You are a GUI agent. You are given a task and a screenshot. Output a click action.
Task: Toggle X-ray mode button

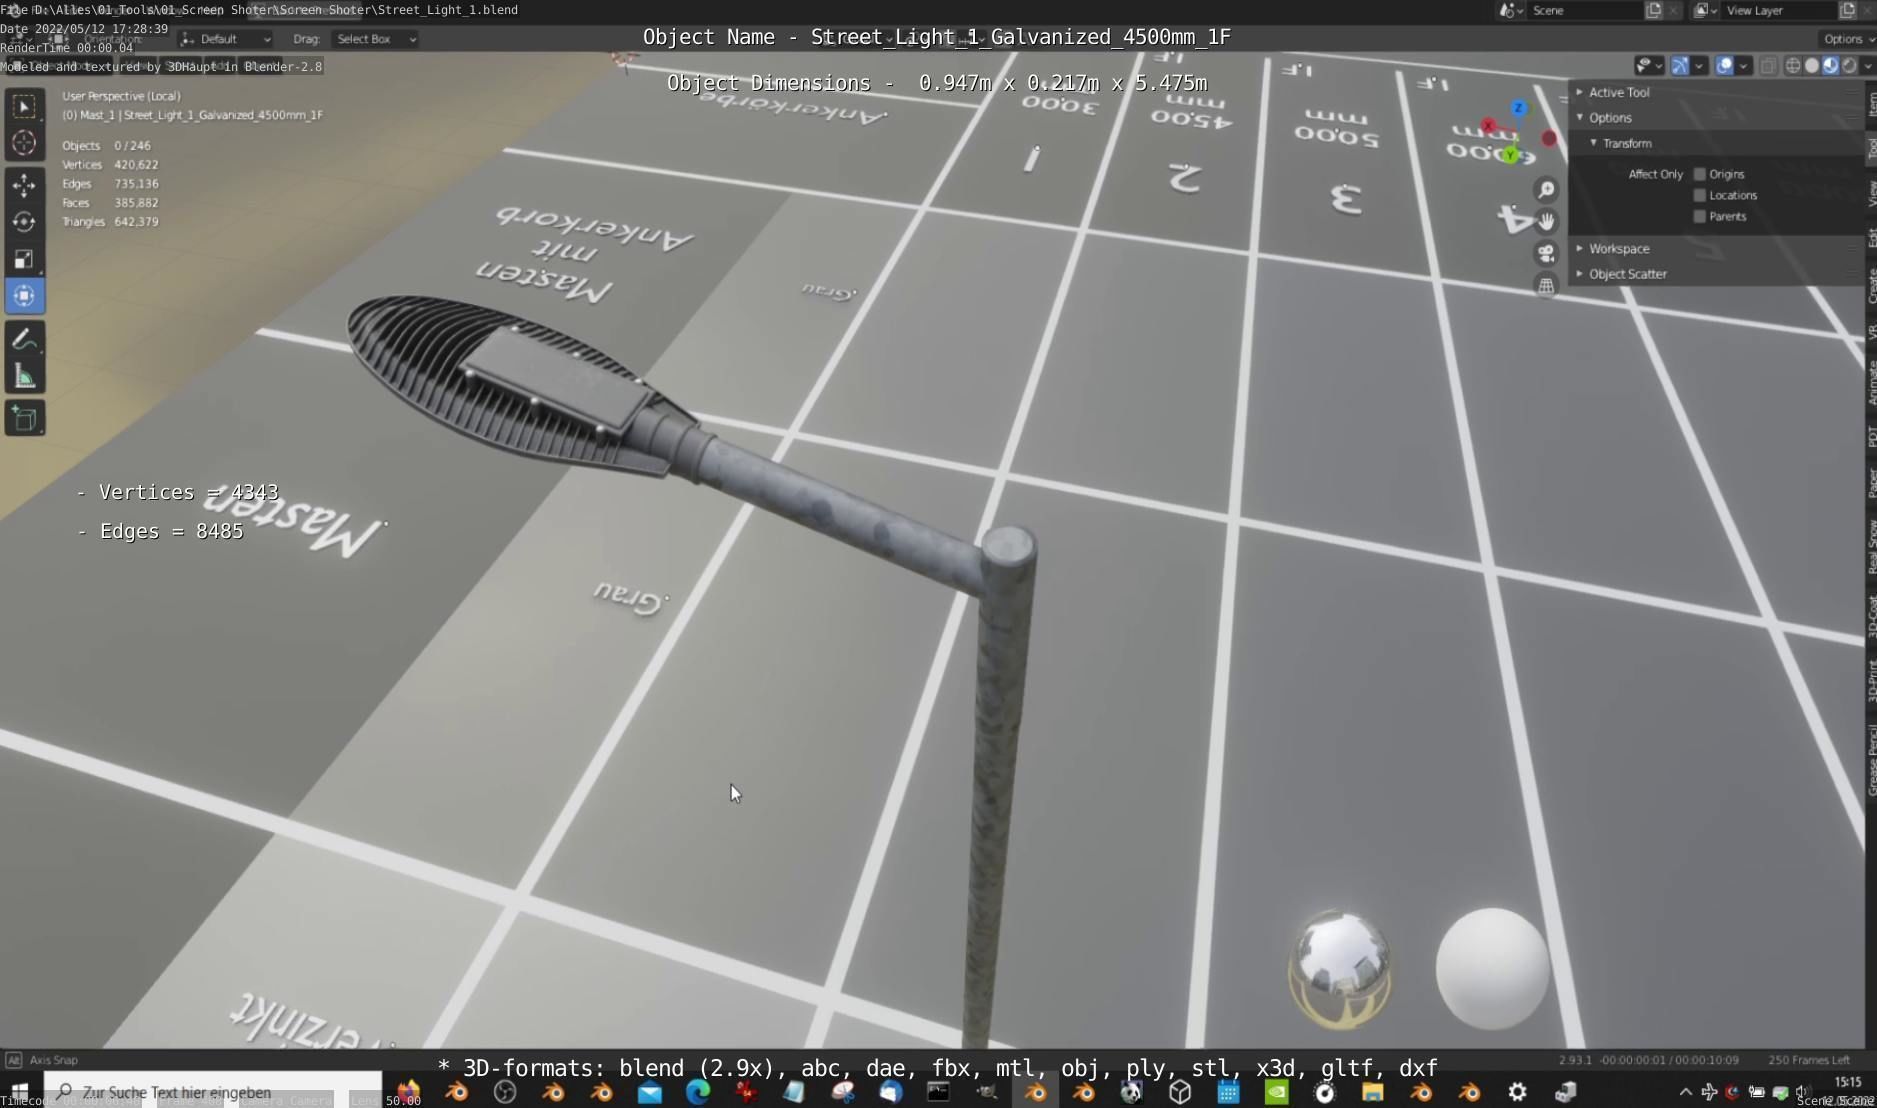1768,66
